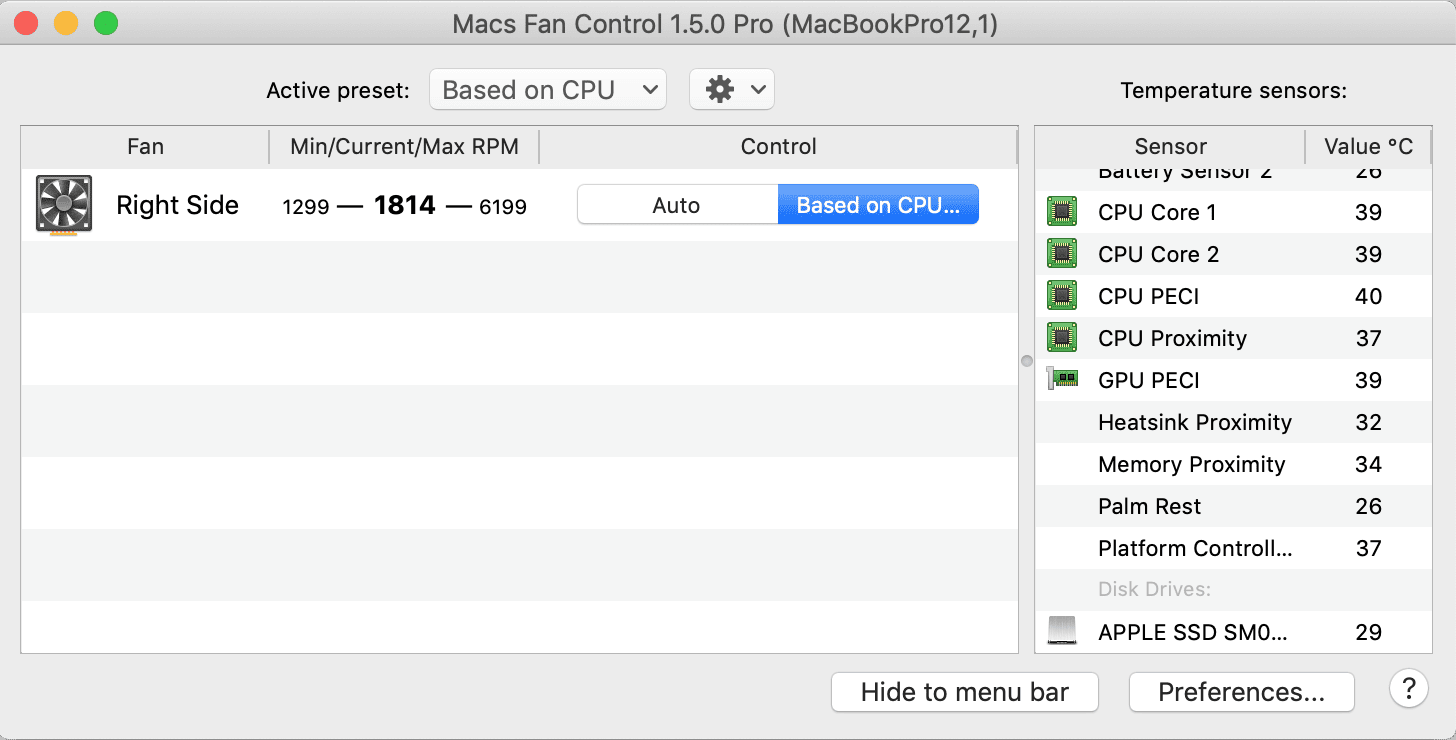The width and height of the screenshot is (1456, 740).
Task: Switch the Right Side fan to Auto mode
Action: [676, 204]
